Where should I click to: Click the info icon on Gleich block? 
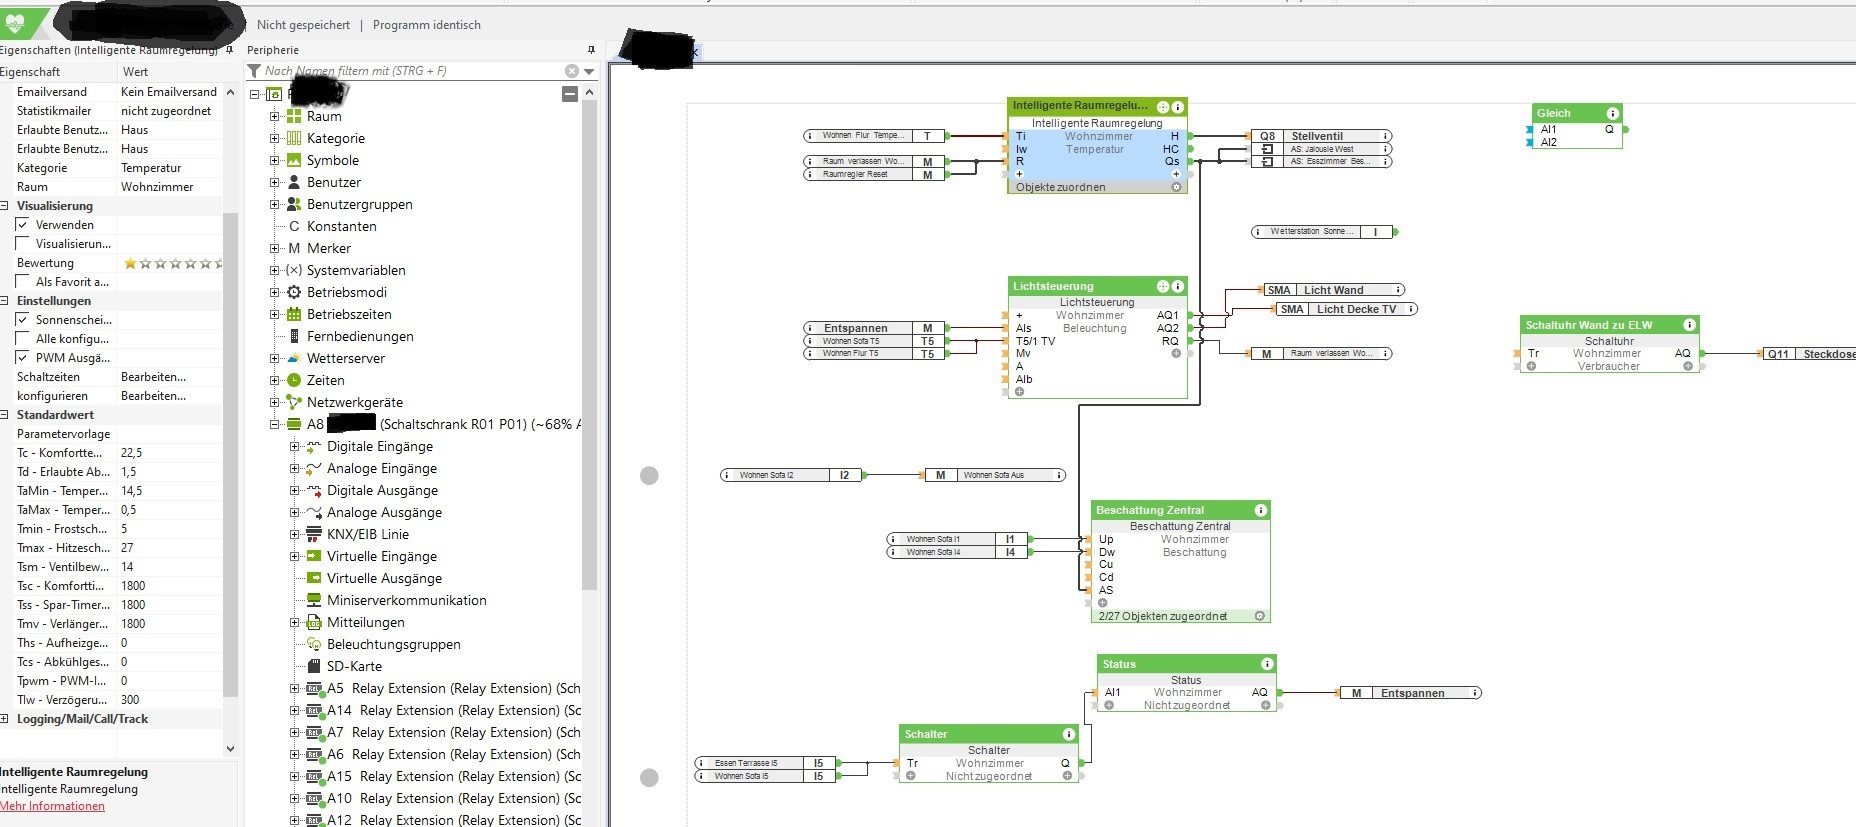[1612, 113]
